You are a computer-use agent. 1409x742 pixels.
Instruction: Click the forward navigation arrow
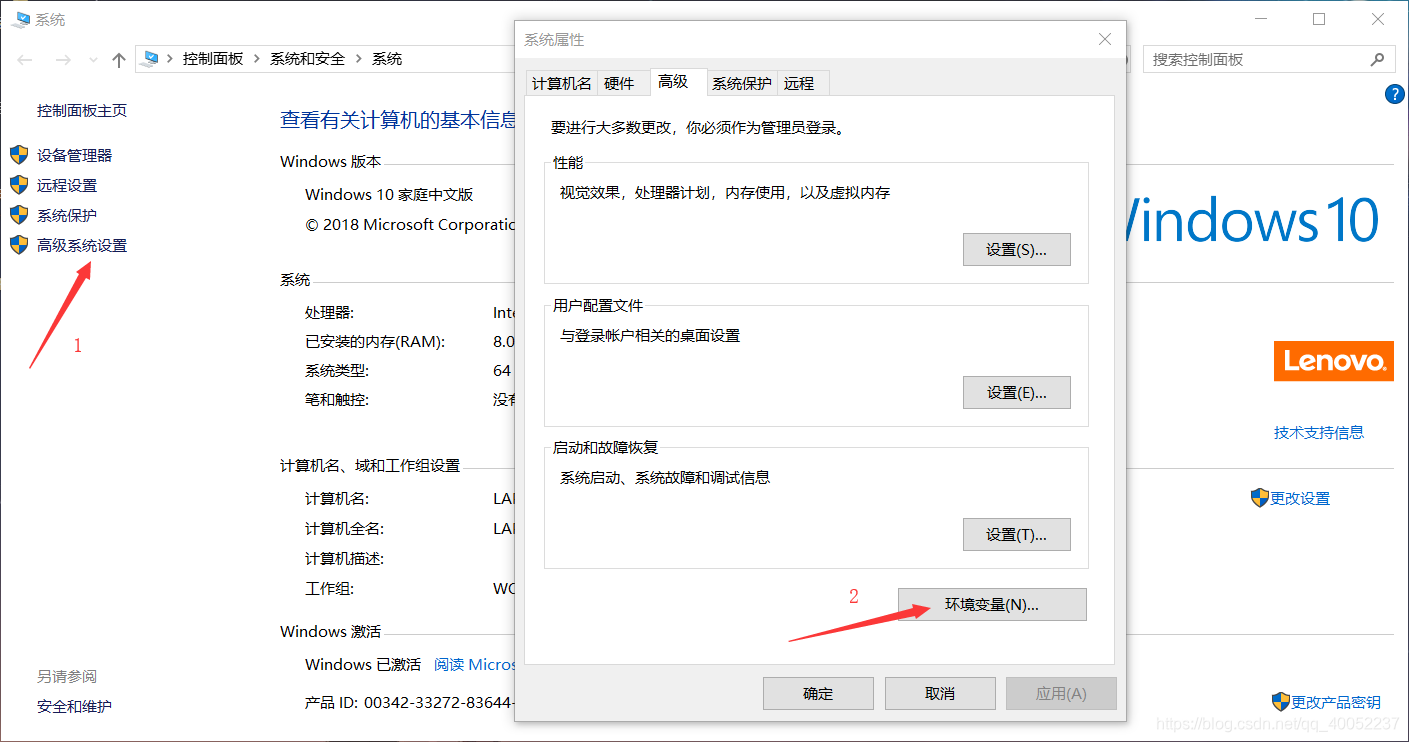[63, 60]
